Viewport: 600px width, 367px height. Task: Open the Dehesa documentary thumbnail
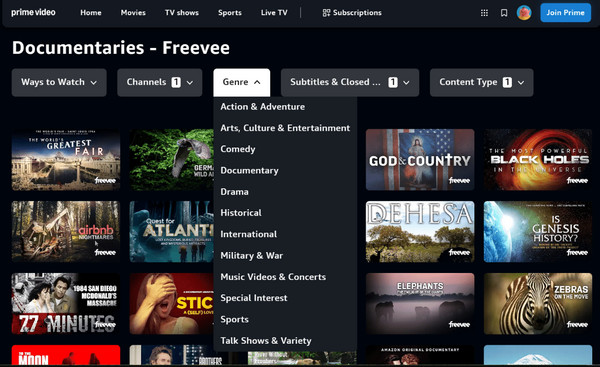coord(420,232)
